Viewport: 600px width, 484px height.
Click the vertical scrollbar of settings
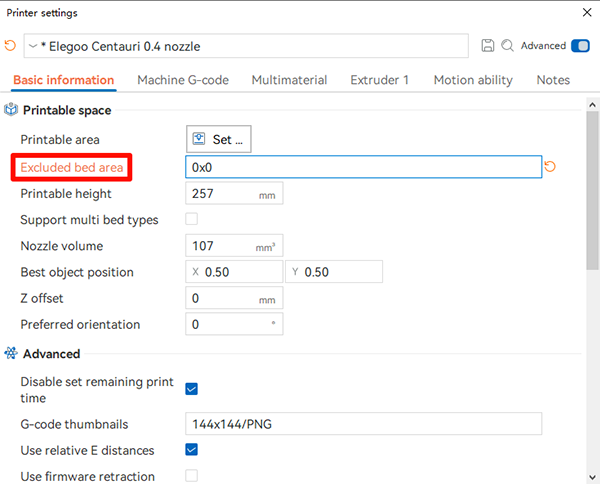point(591,190)
